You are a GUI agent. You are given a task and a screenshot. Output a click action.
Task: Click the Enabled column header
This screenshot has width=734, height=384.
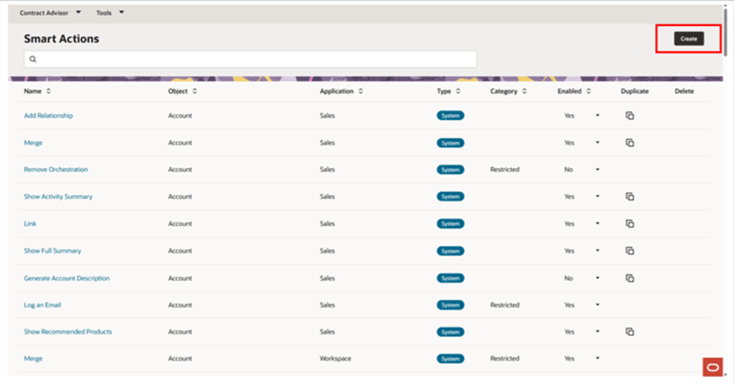coord(569,91)
